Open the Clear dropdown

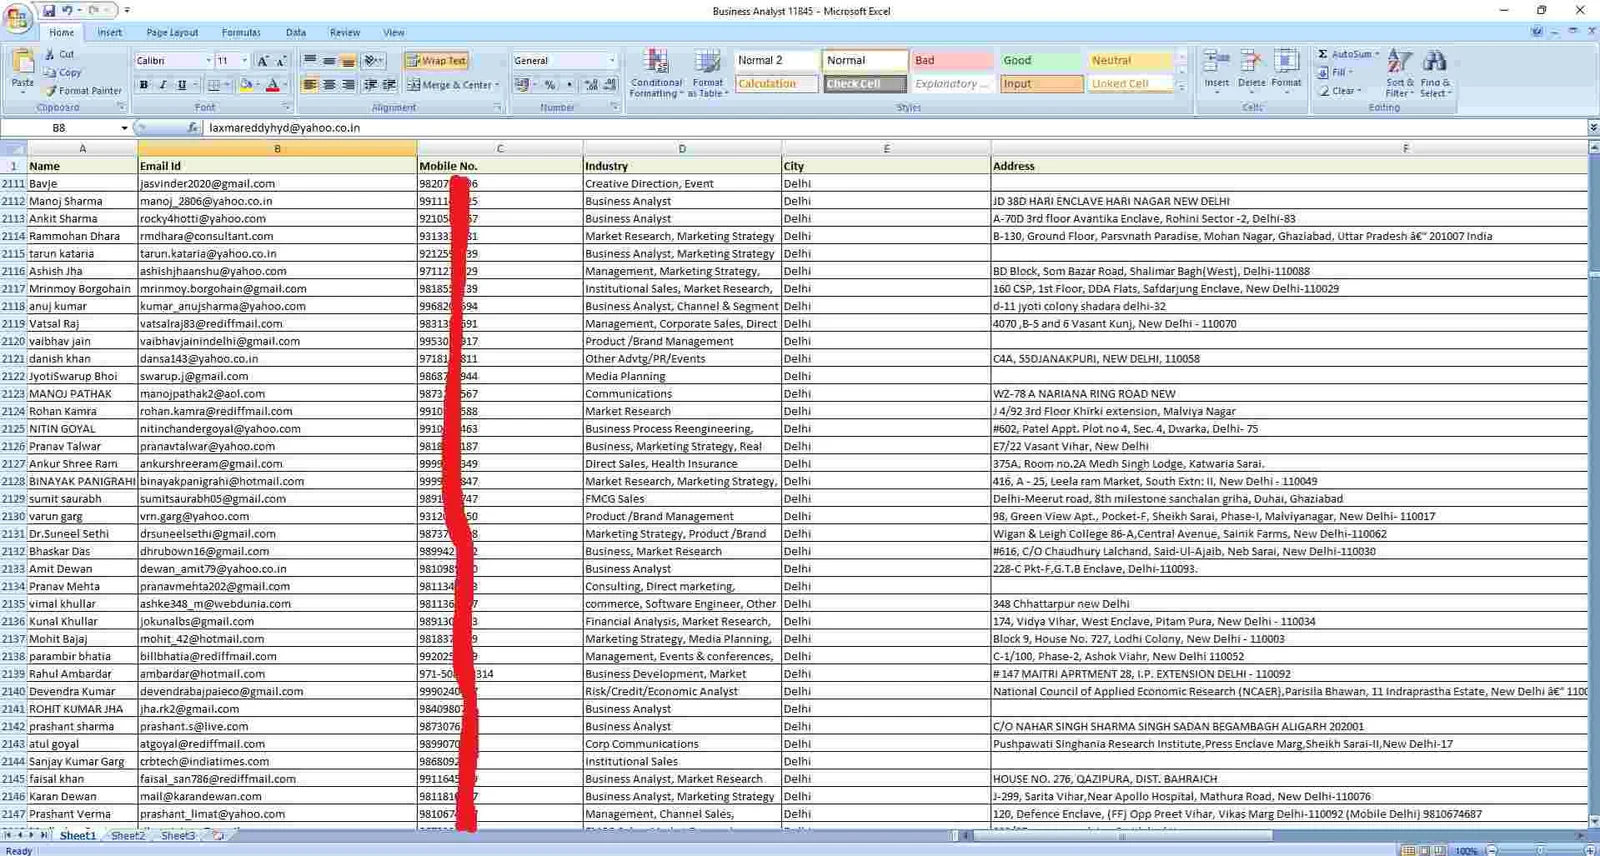[x=1341, y=90]
